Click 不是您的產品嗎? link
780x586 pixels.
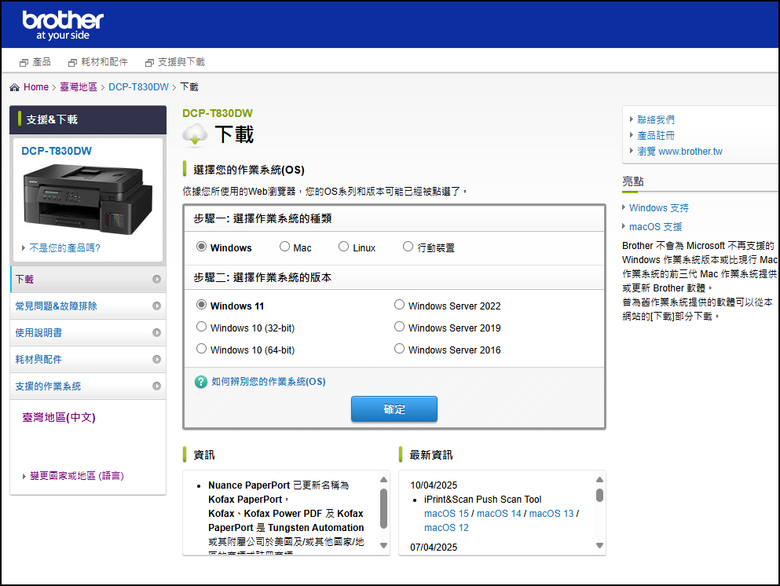click(65, 248)
